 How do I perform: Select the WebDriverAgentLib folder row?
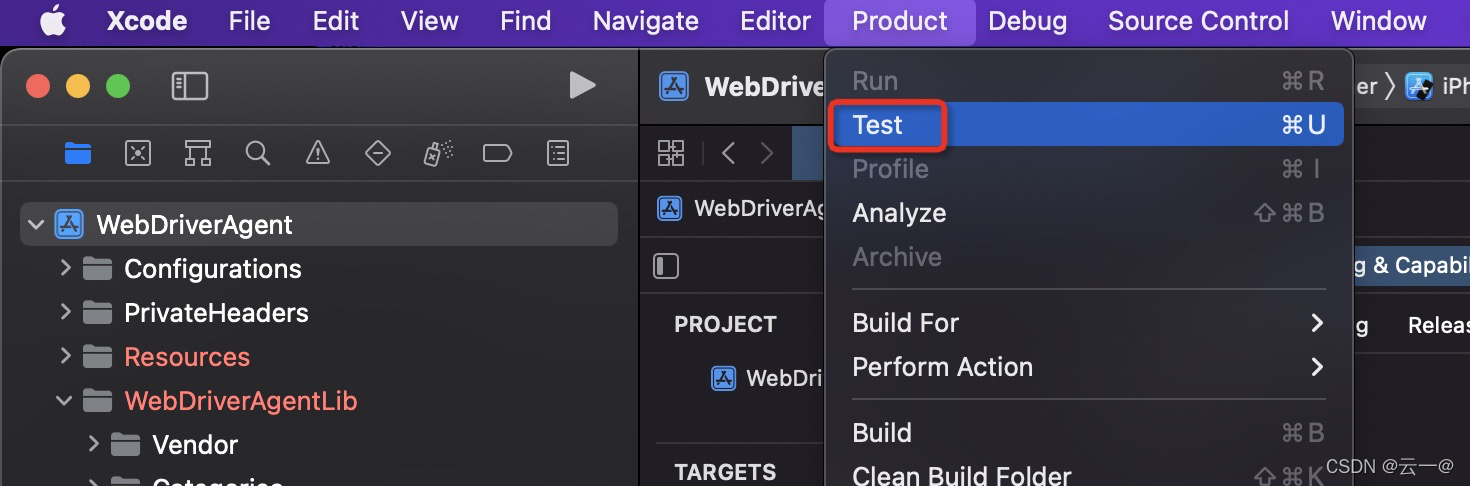click(x=319, y=401)
